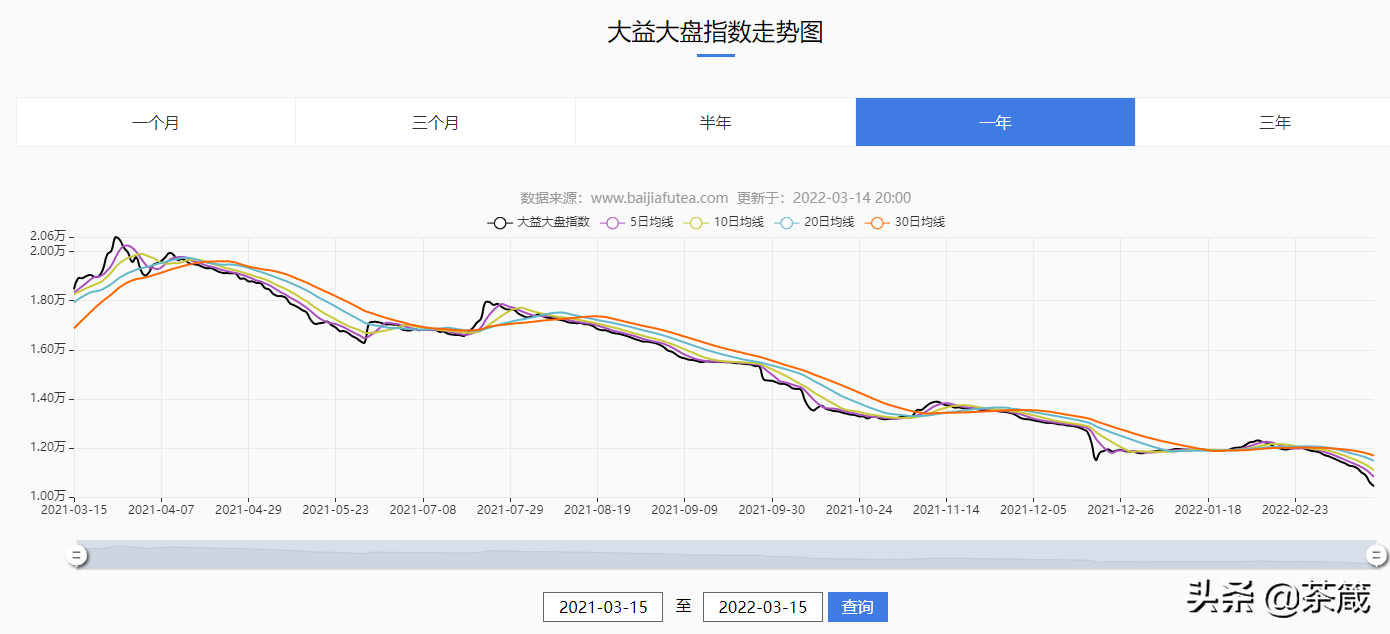Click the x-axis label 2022-02-23

1295,509
